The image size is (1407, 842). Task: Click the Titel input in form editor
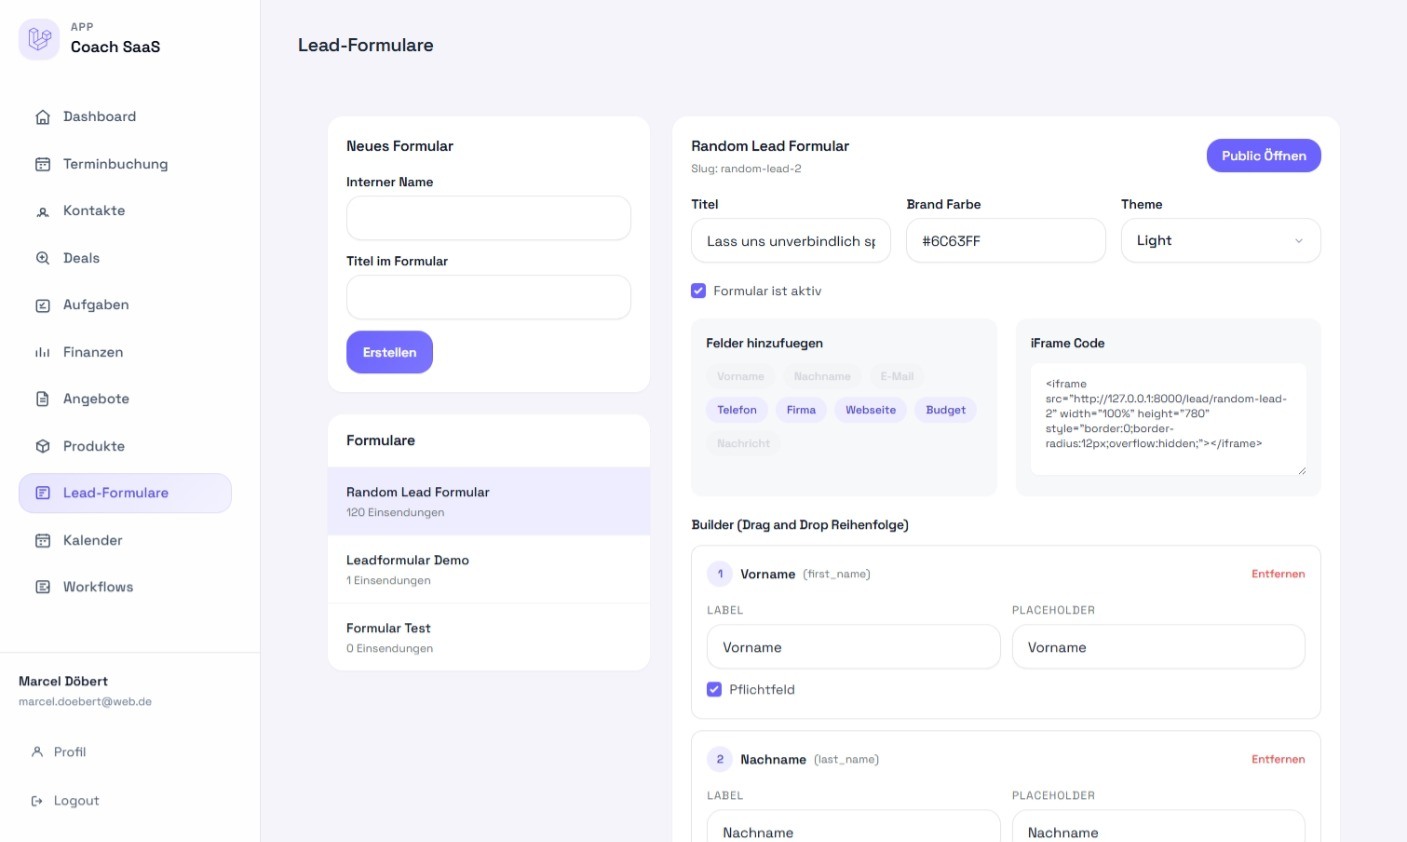(x=791, y=241)
